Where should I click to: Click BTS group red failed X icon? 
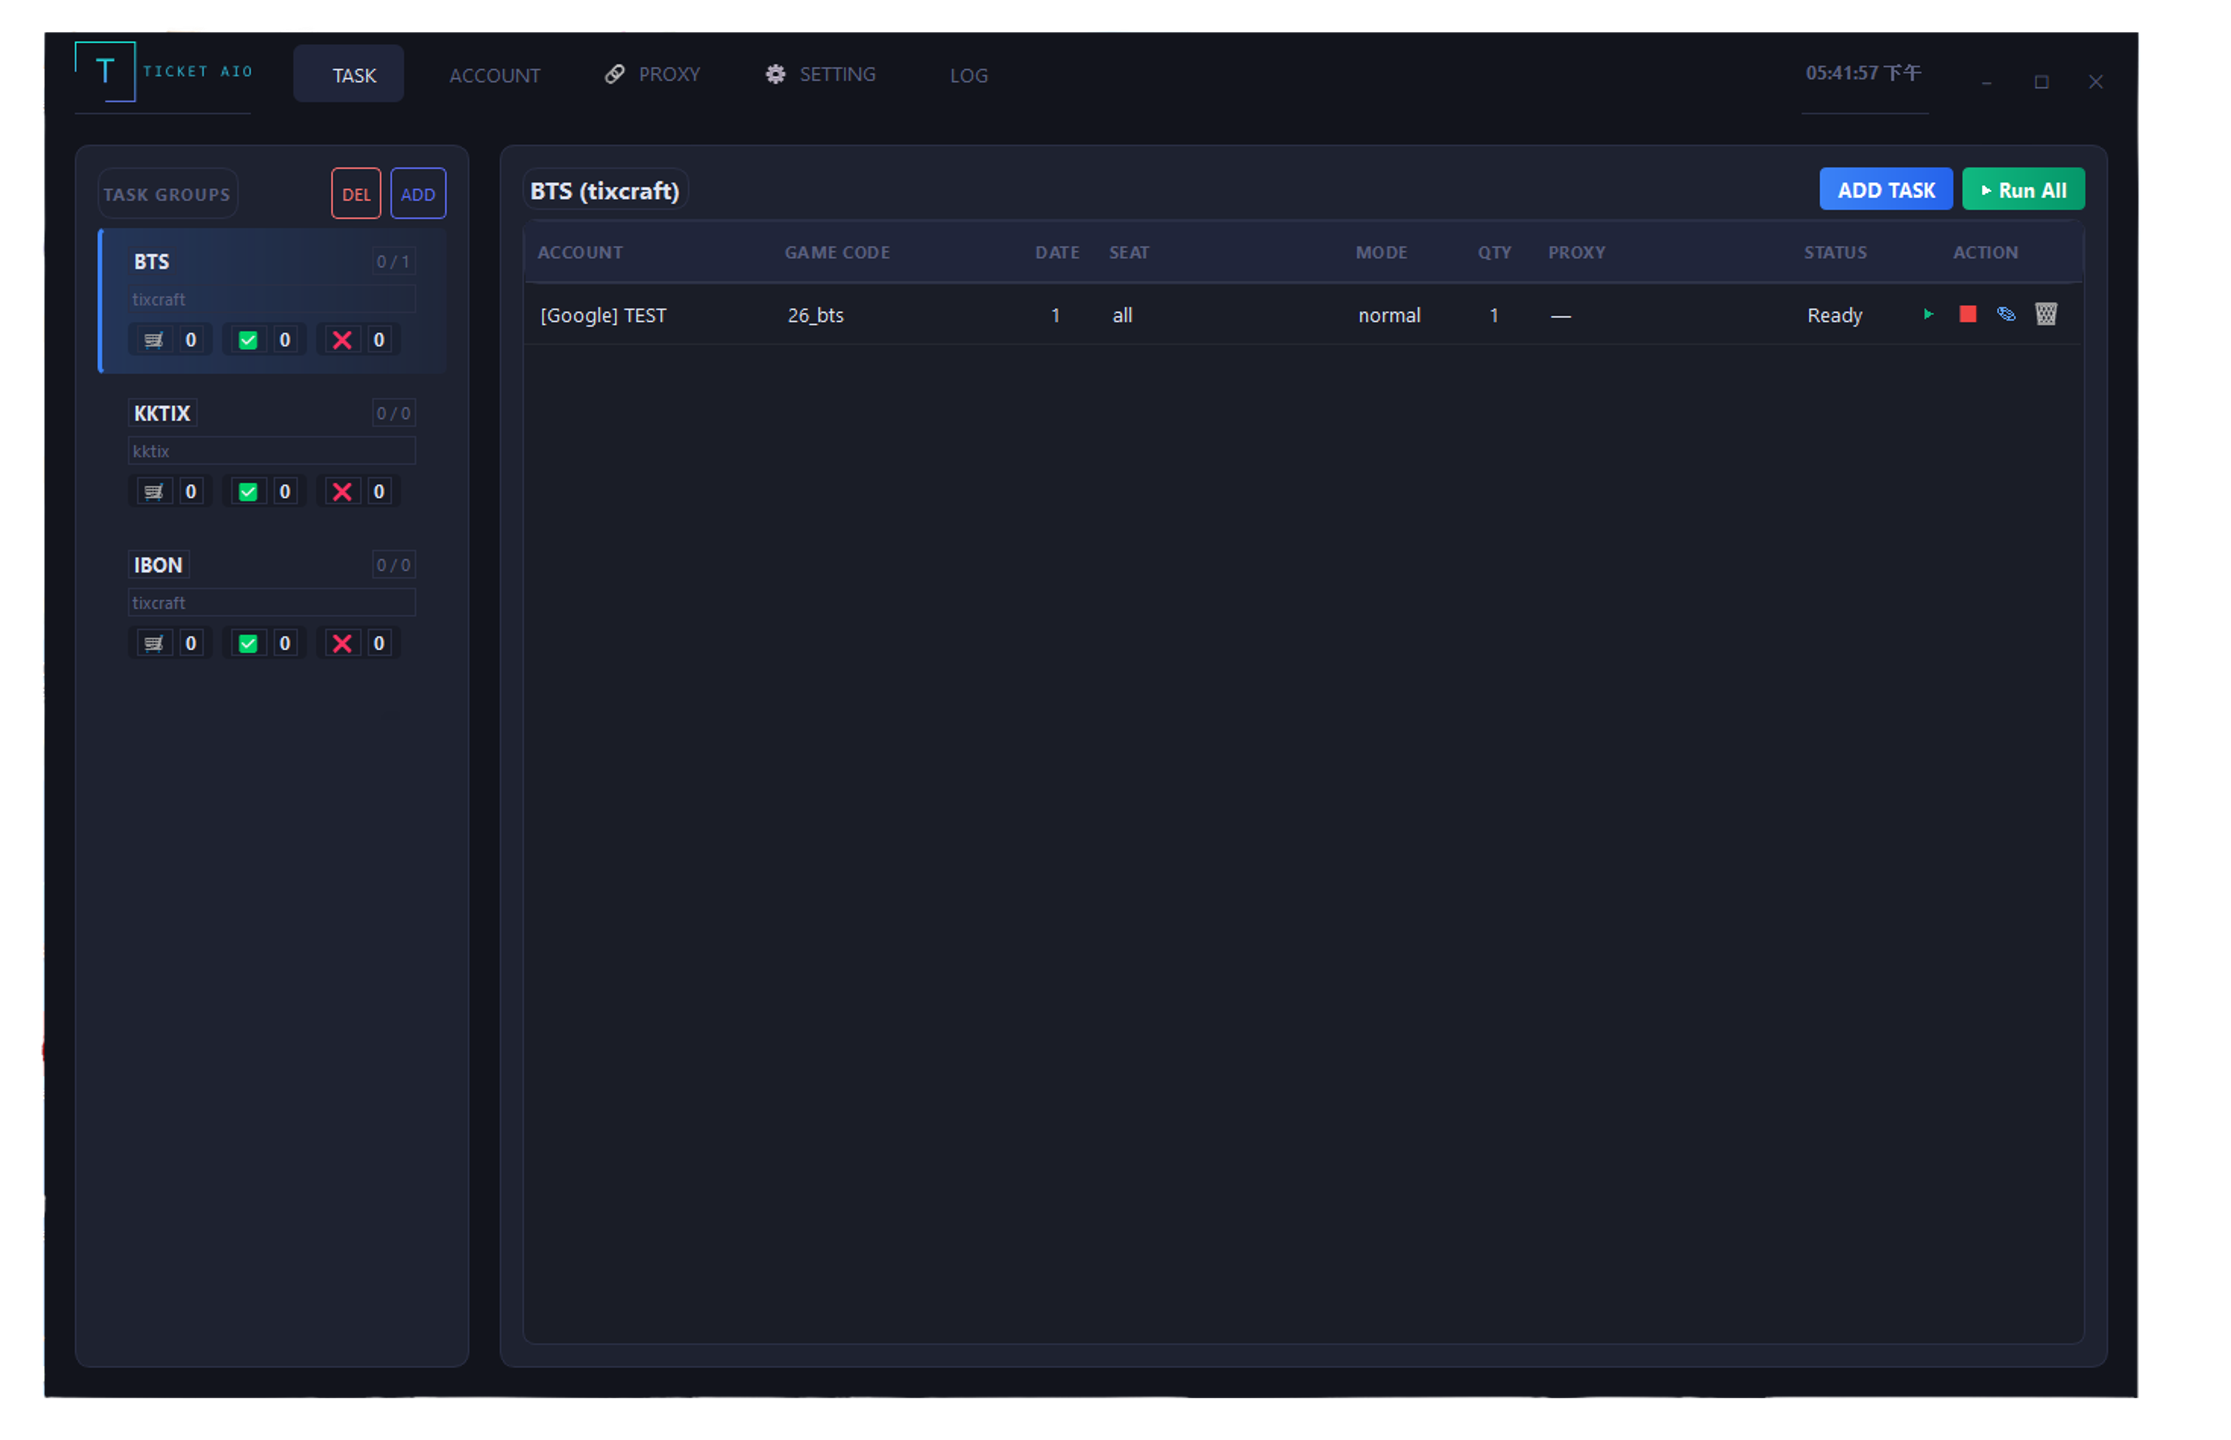(342, 340)
